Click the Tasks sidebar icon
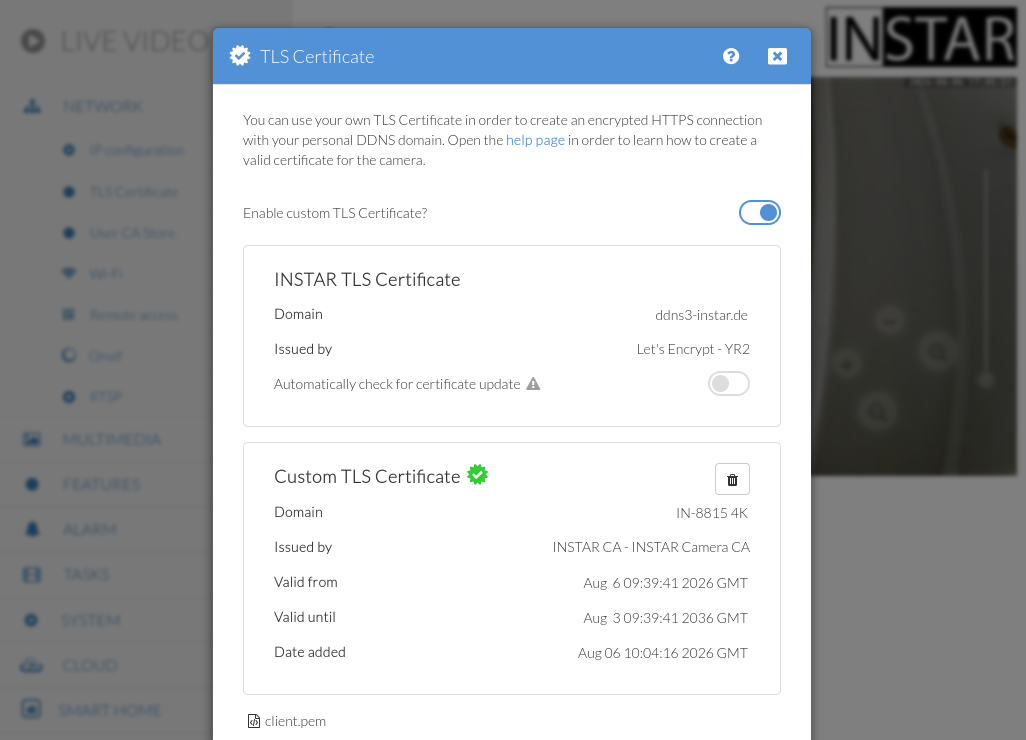Image resolution: width=1026 pixels, height=740 pixels. [31, 574]
